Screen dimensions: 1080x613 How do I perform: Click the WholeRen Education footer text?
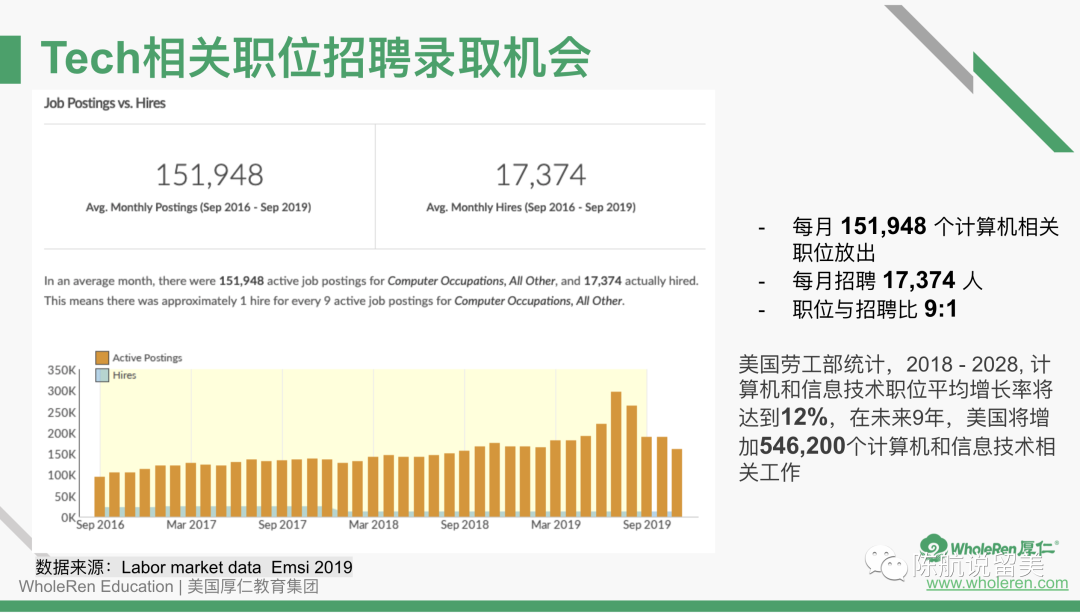96,587
